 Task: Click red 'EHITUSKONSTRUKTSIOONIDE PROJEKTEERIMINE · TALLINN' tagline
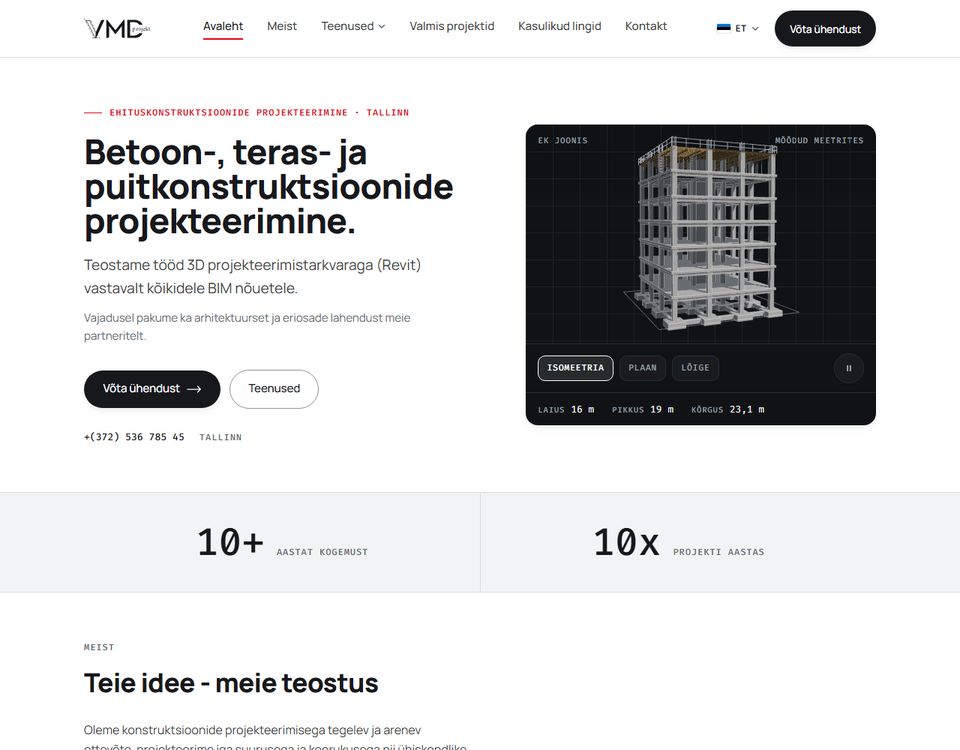pyautogui.click(x=259, y=113)
